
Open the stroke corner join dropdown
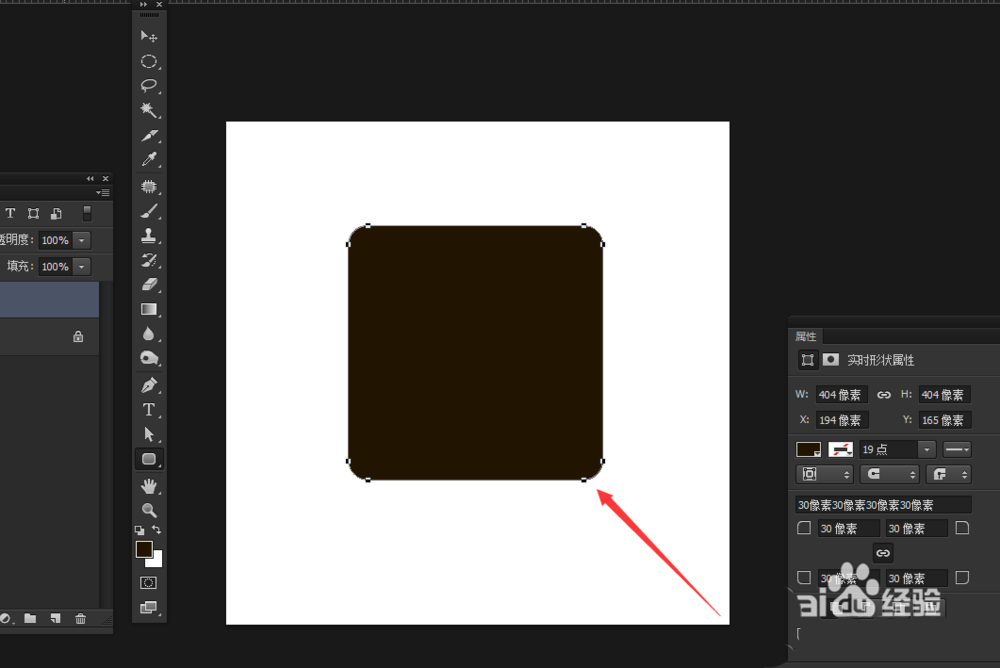click(x=949, y=474)
